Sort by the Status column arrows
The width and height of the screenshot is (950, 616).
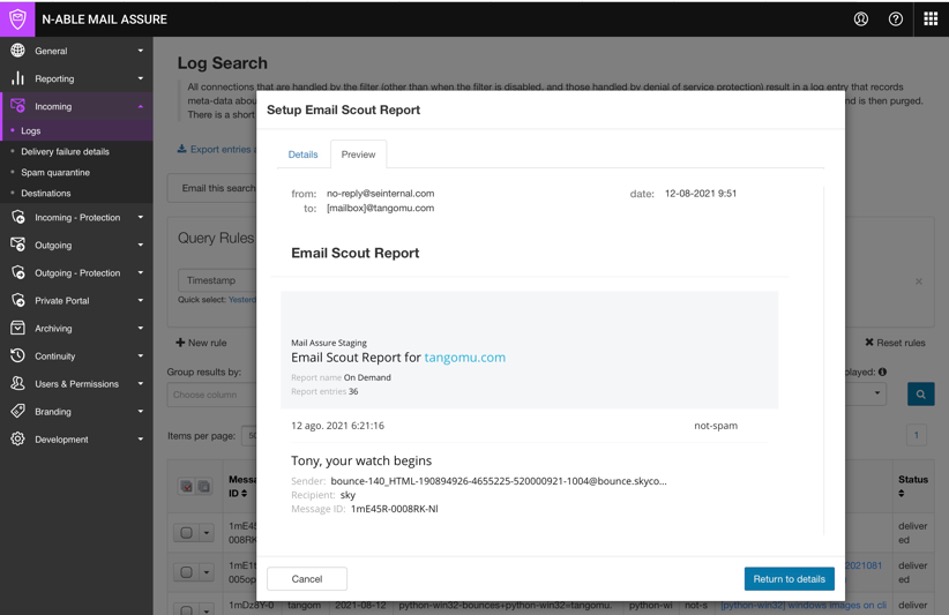coord(901,493)
